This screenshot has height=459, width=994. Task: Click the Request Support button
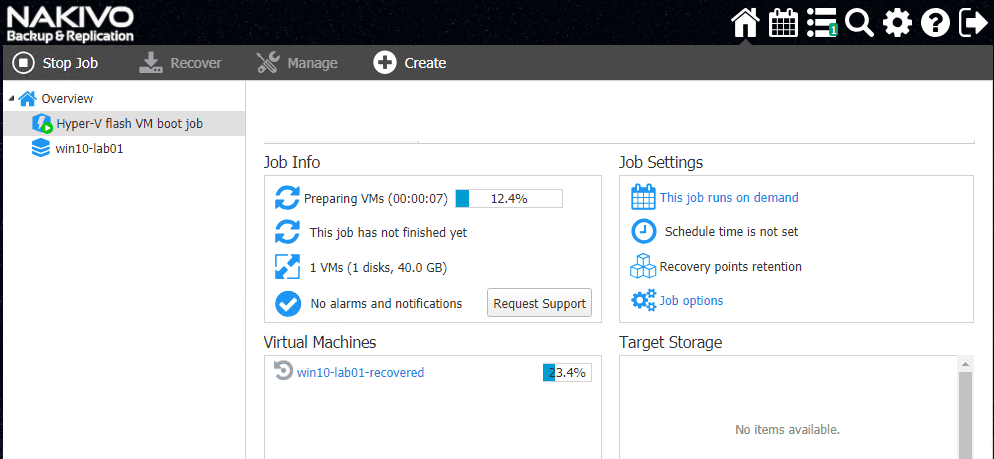point(539,303)
